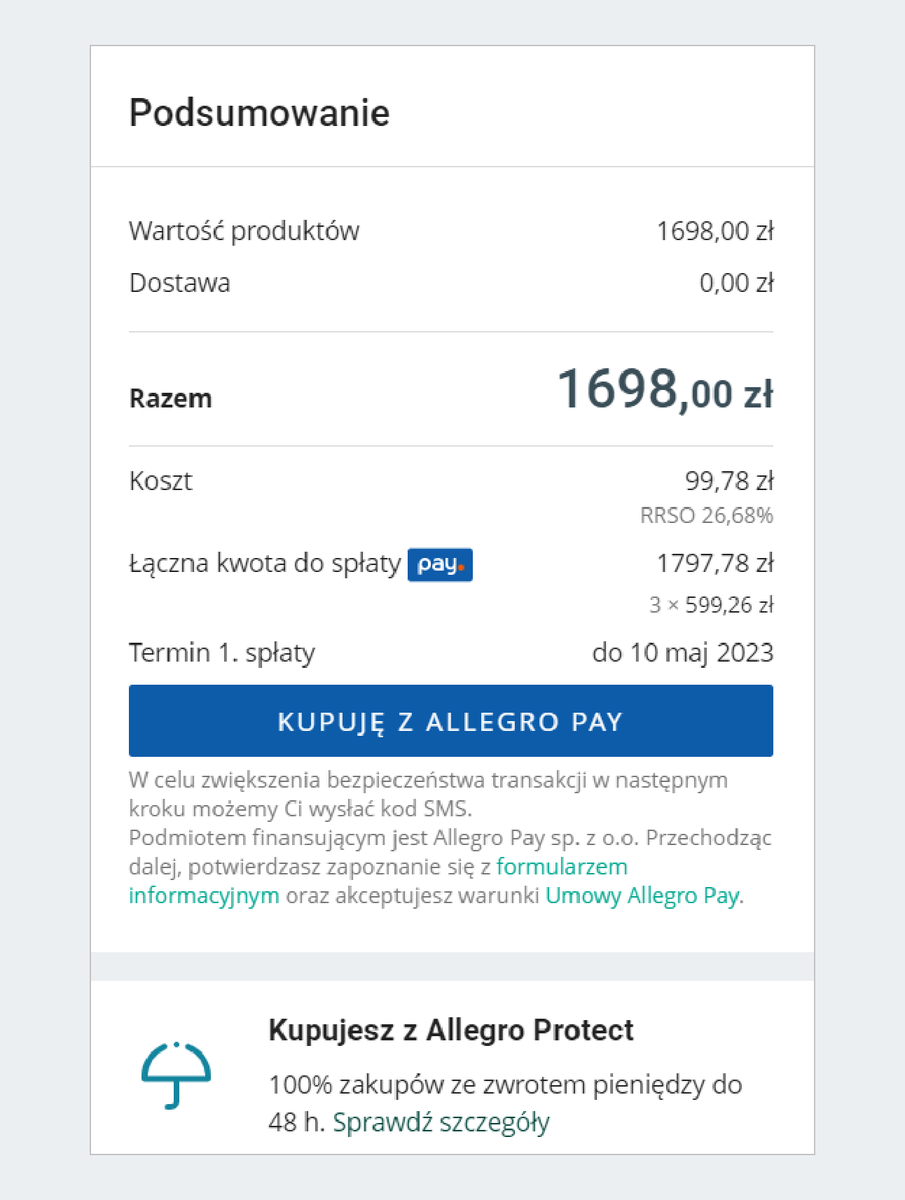Click the Łączna kwota do spłaty label
Image resolution: width=905 pixels, height=1200 pixels.
(264, 565)
